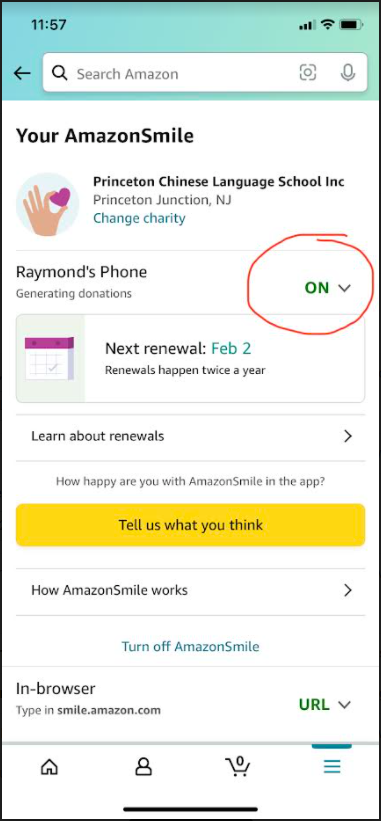
Task: Toggle Raymond's Phone ON status
Action: (x=317, y=287)
